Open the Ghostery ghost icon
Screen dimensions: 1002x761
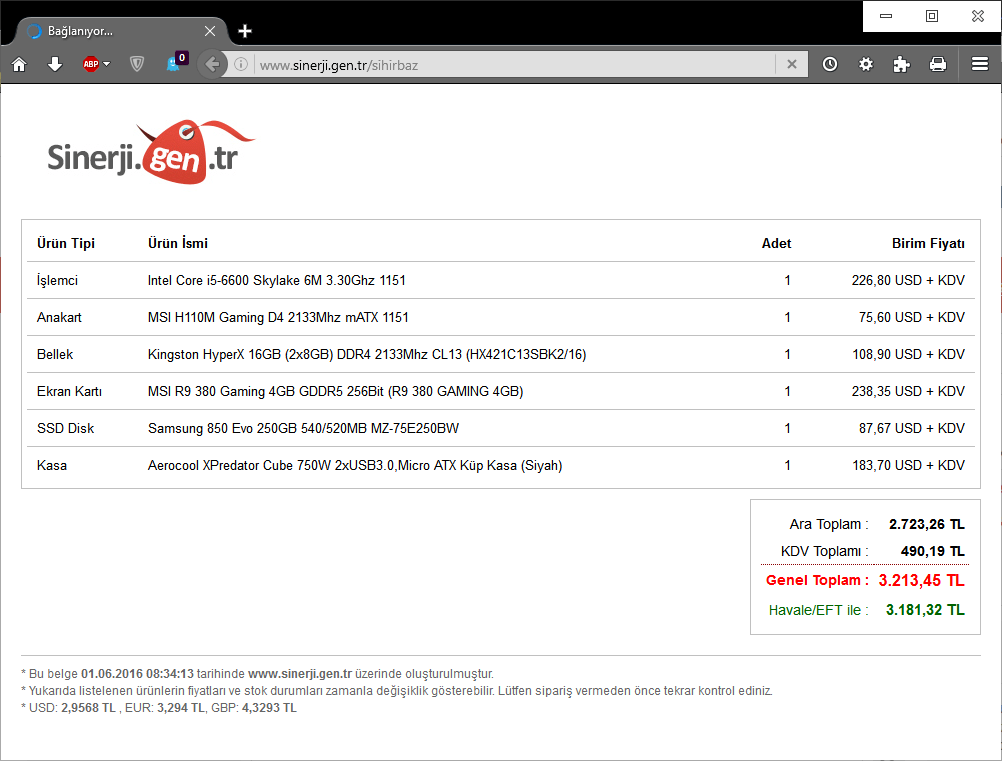coord(176,62)
